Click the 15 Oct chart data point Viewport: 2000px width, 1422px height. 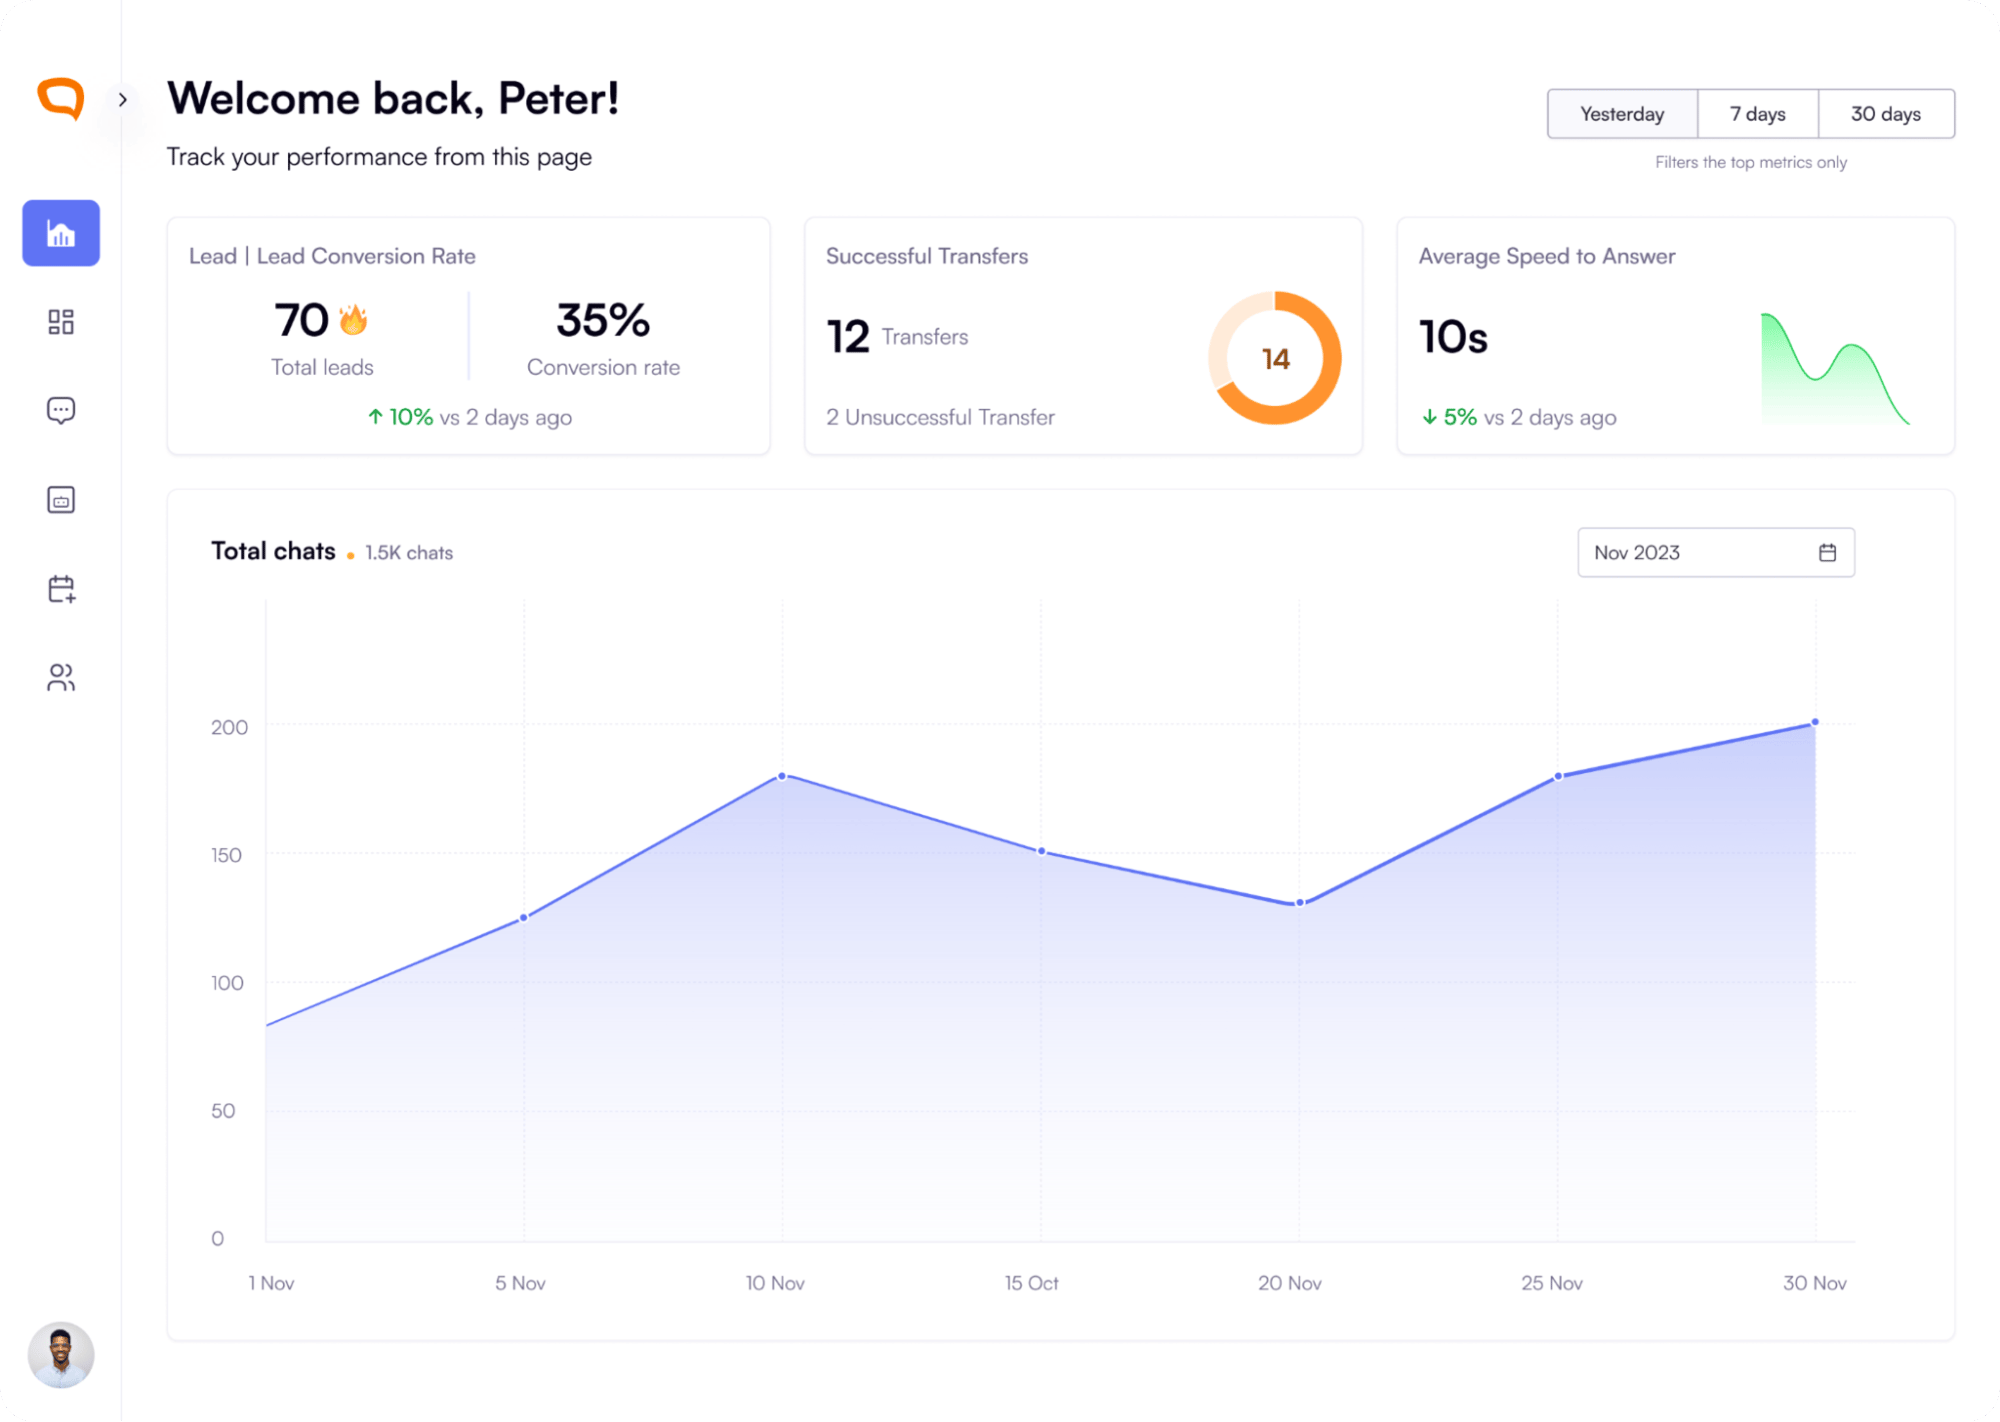(1041, 851)
